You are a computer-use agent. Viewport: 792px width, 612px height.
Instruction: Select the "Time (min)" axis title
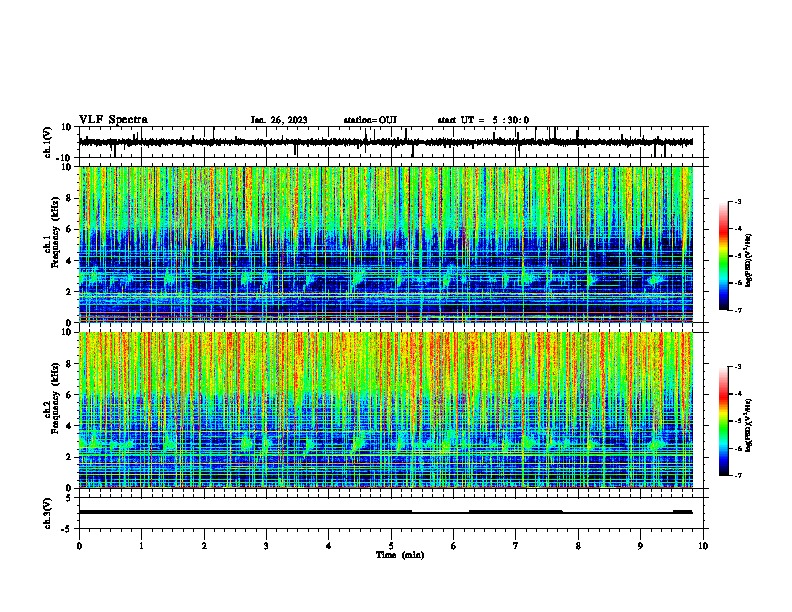(x=400, y=555)
